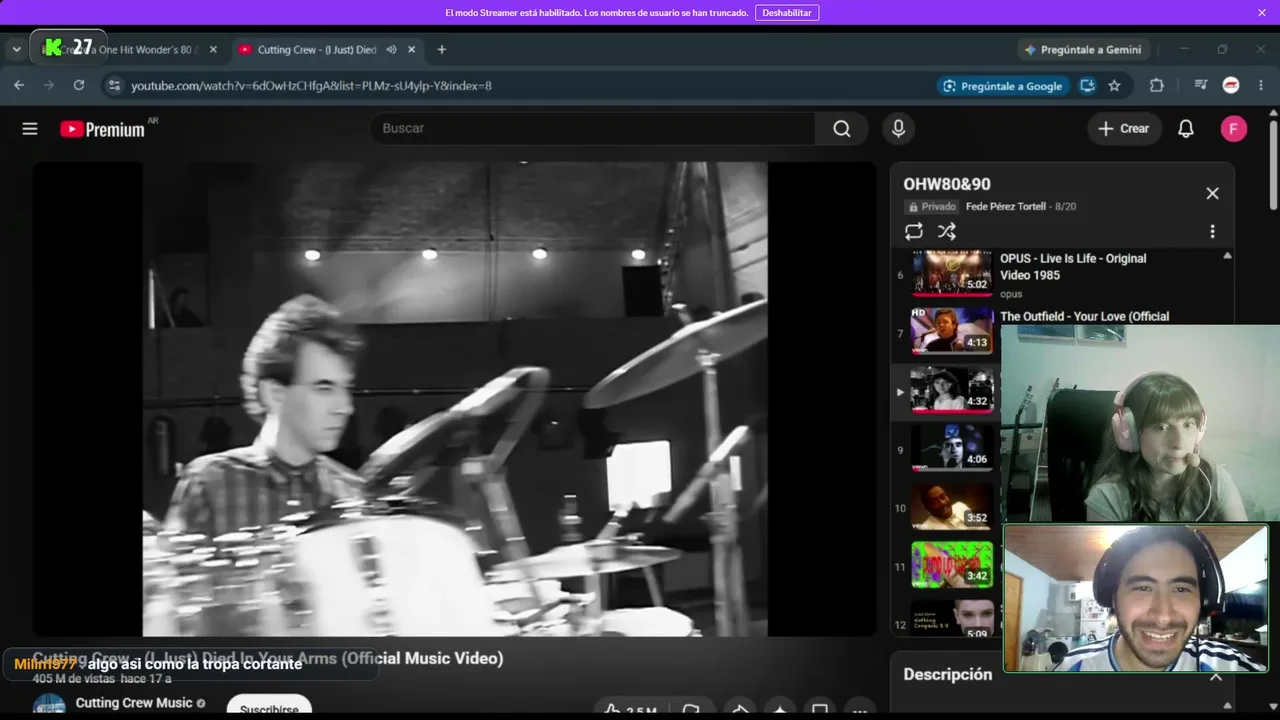
Task: Mute the Cutting Crew tab audio
Action: tap(391, 50)
